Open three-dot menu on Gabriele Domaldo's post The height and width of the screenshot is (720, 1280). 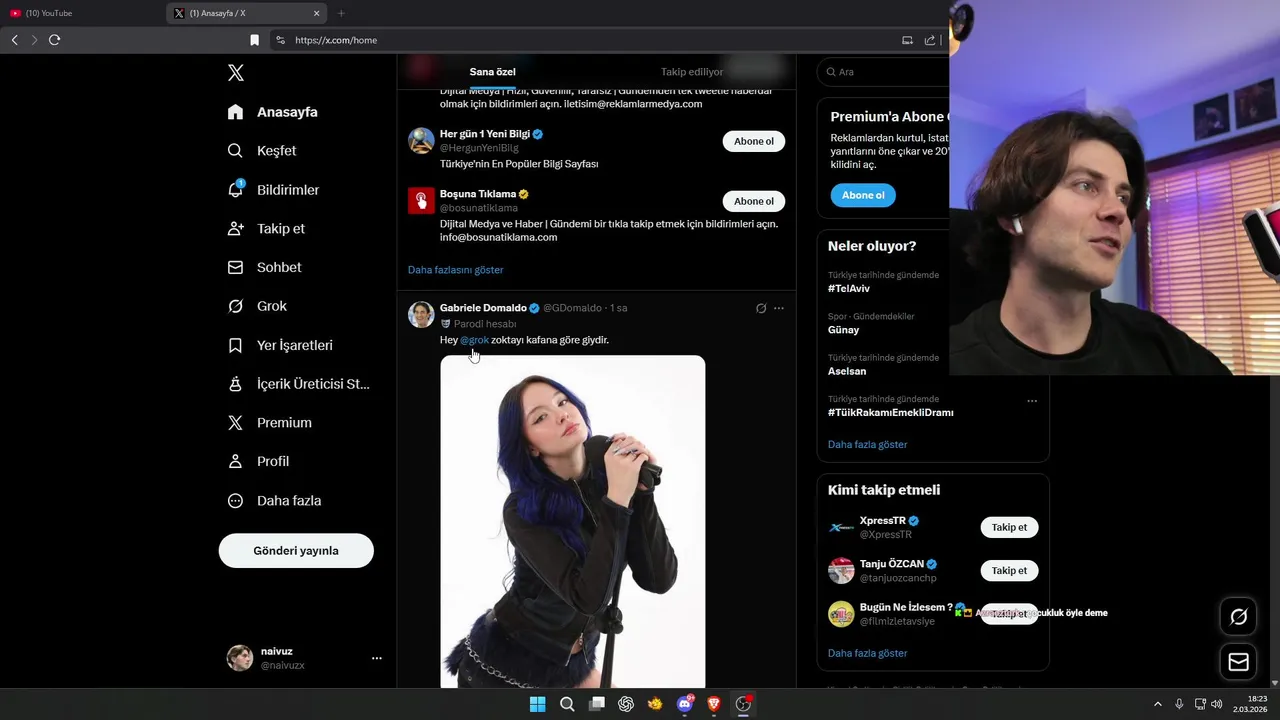pyautogui.click(x=779, y=308)
